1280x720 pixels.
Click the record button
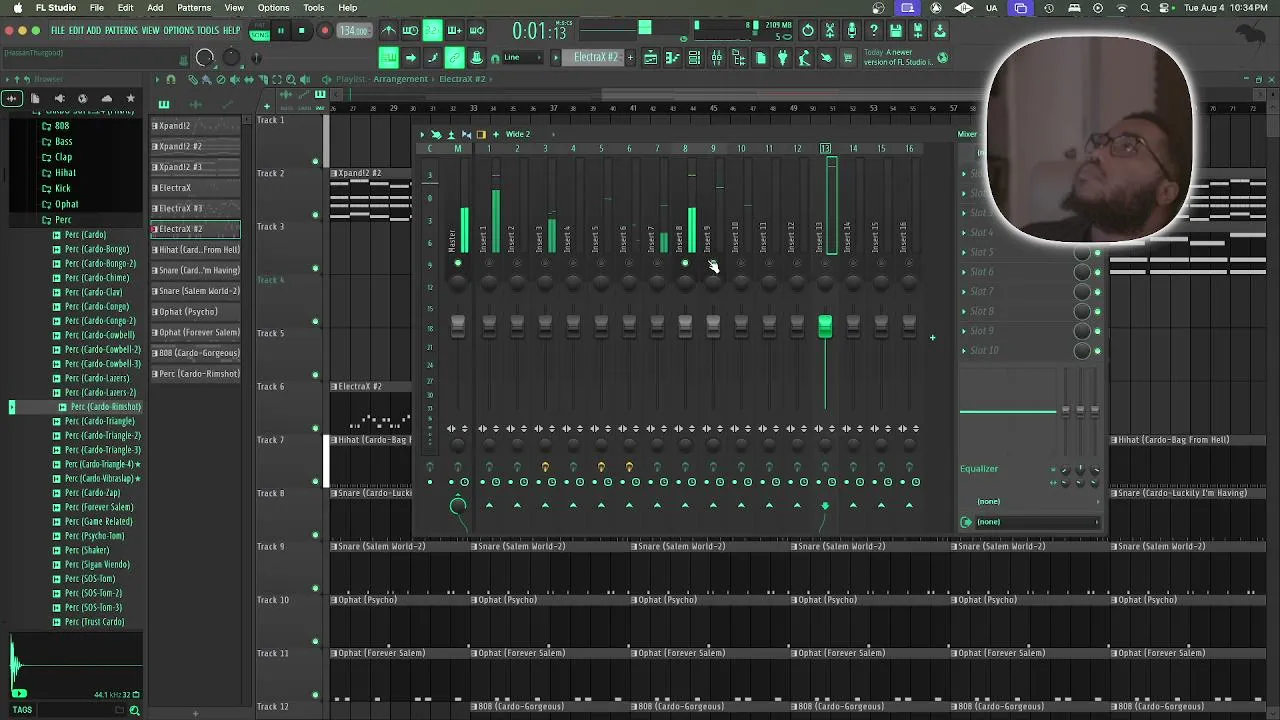coord(324,31)
